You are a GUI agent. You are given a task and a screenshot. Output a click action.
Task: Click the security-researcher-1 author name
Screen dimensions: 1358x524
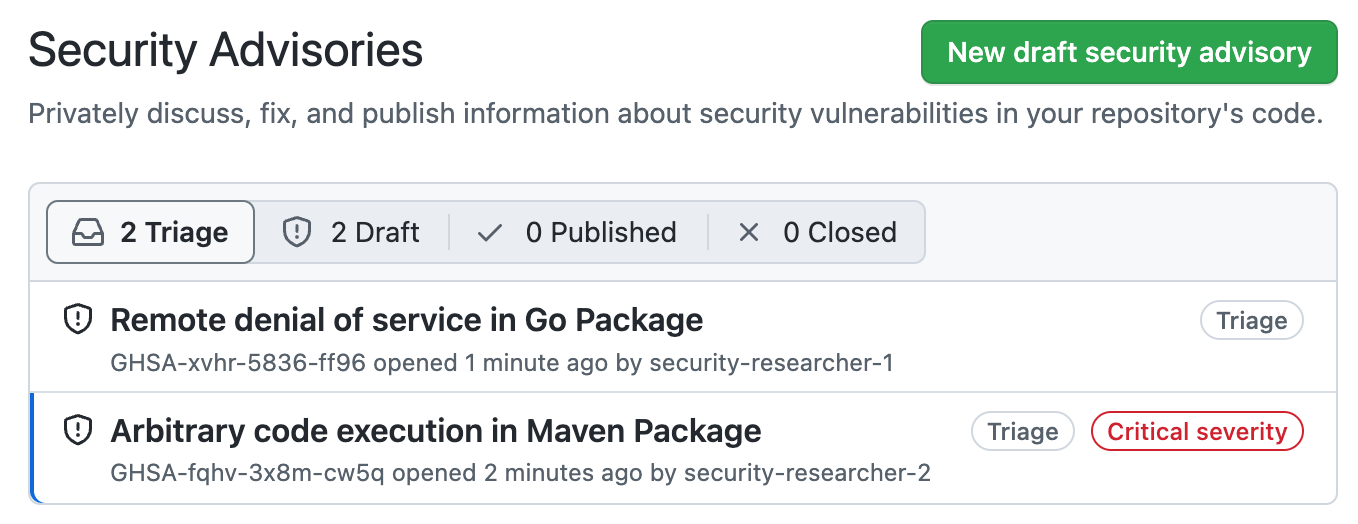click(x=771, y=362)
